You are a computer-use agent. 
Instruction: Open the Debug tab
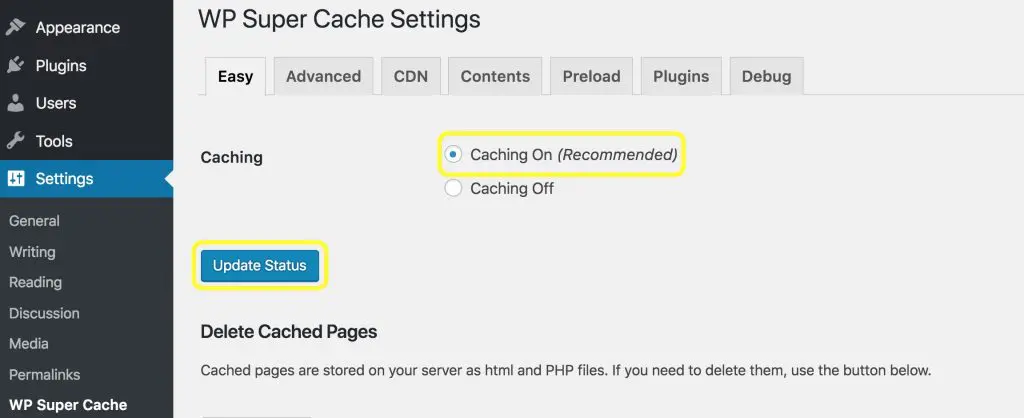click(766, 76)
